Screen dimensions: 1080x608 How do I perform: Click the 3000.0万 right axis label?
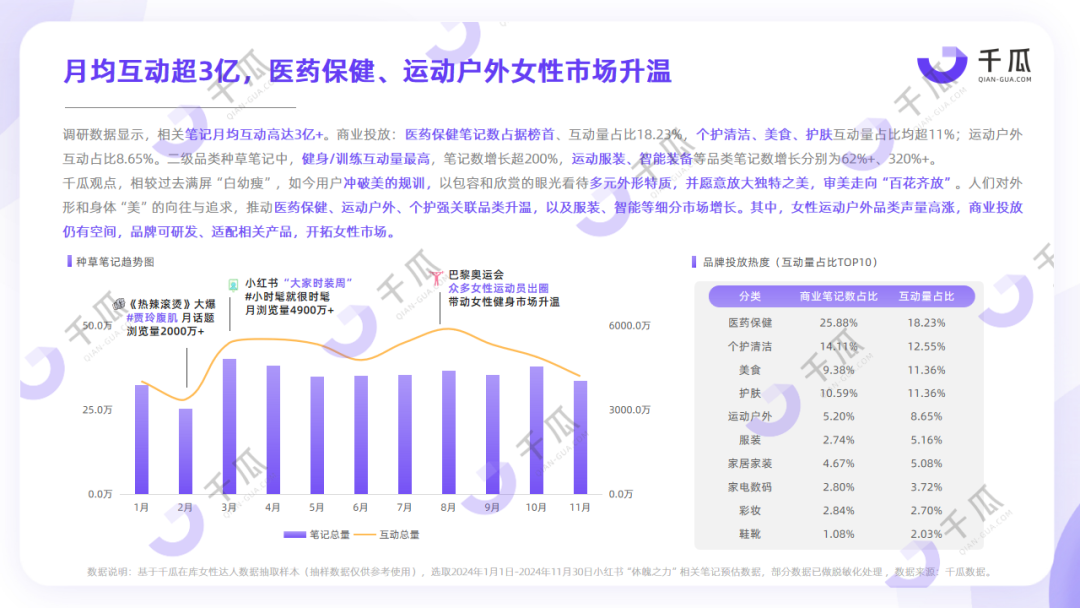point(630,410)
